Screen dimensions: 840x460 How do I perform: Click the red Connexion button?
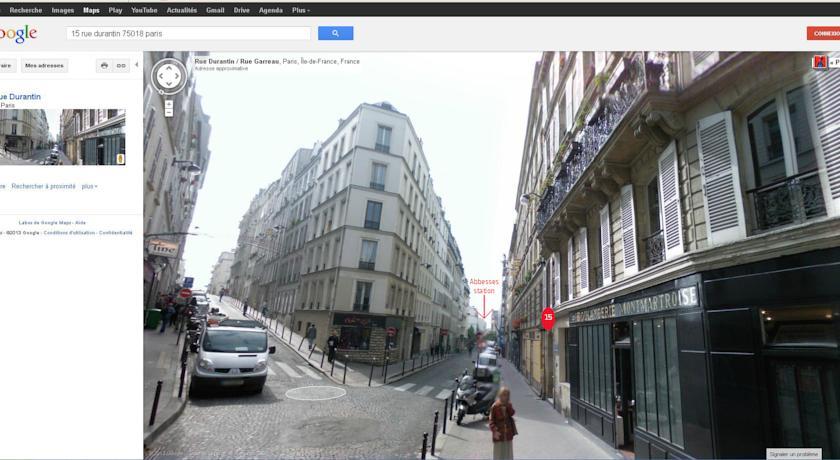pyautogui.click(x=823, y=33)
